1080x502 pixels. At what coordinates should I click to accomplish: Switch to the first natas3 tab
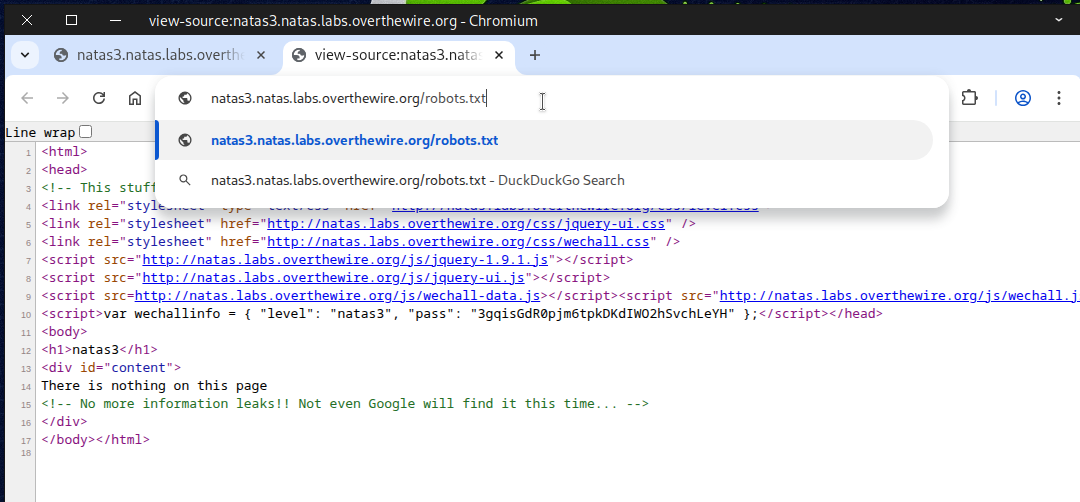click(x=150, y=55)
